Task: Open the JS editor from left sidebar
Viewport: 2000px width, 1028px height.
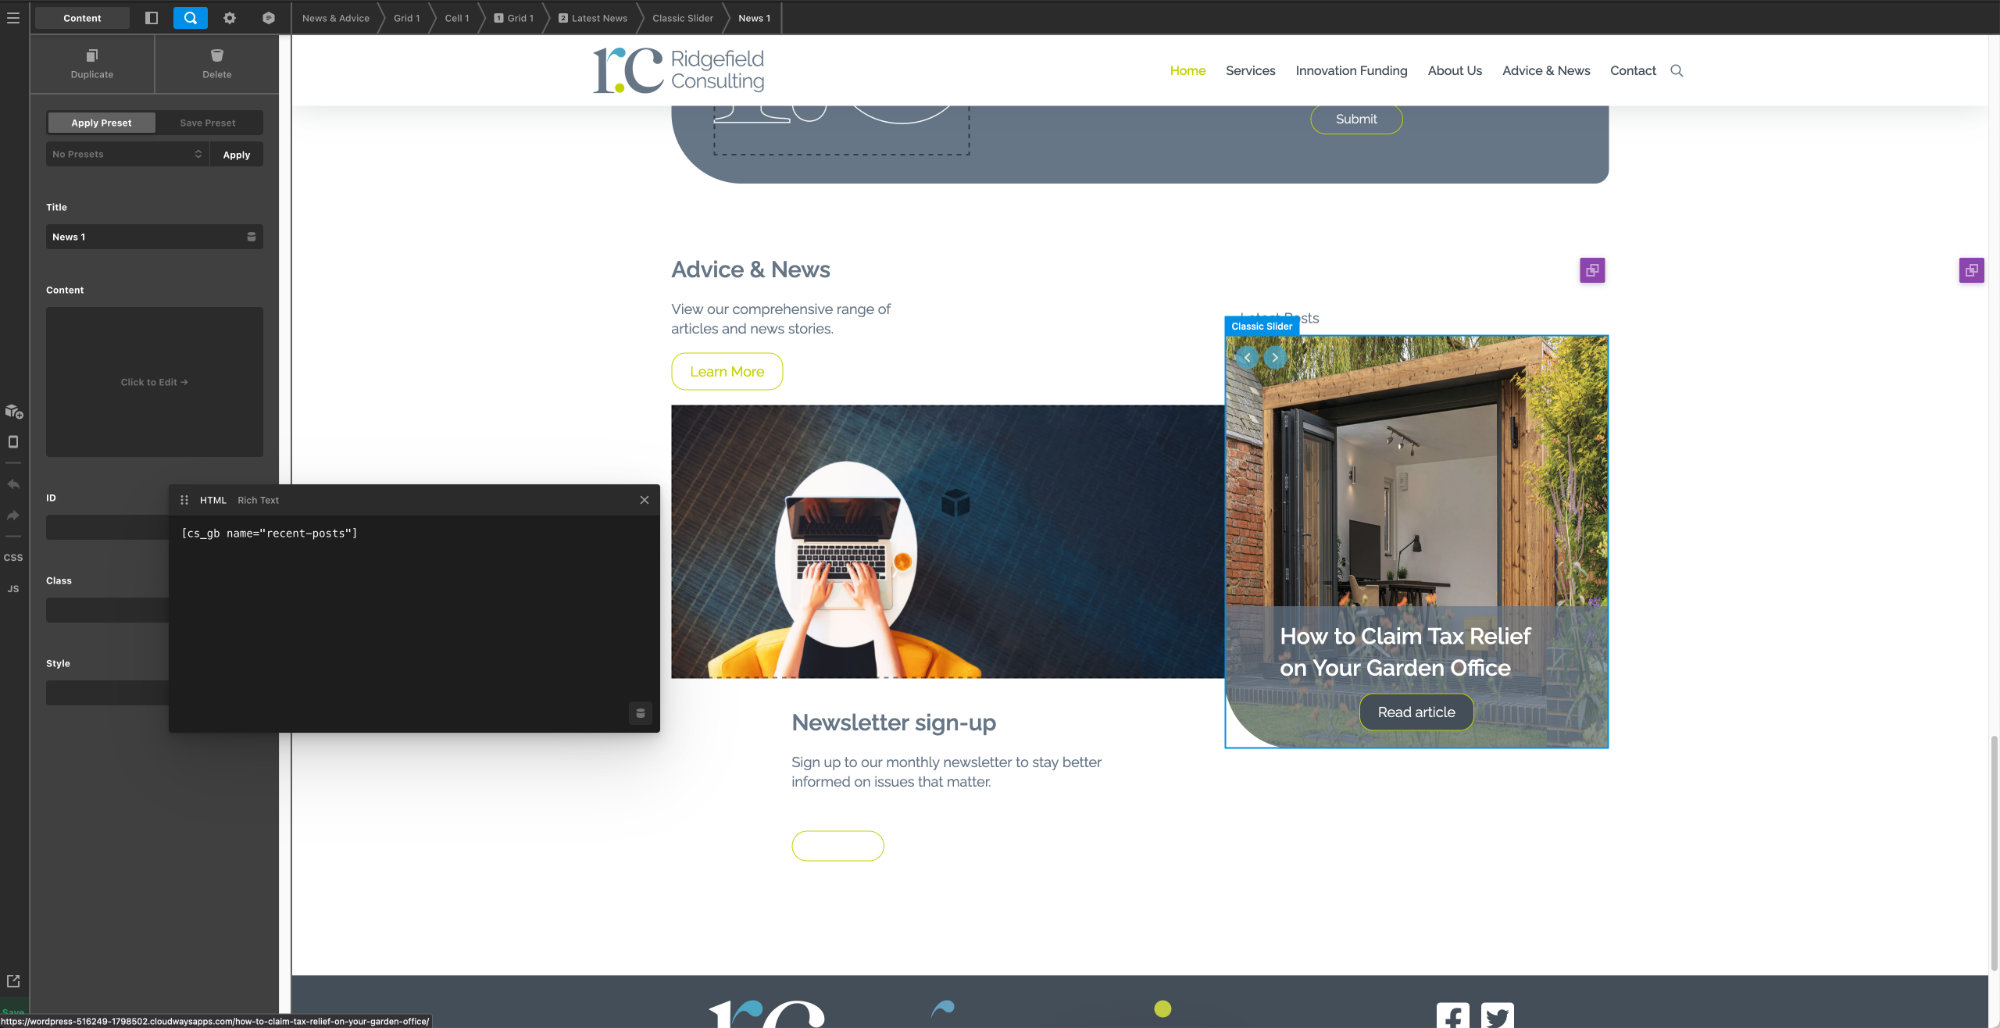Action: 13,589
